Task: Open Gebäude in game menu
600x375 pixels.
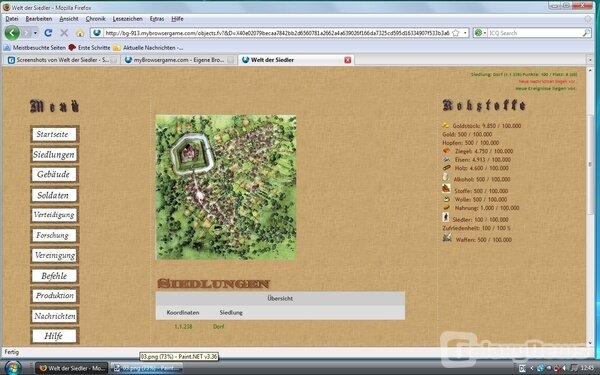Action: pyautogui.click(x=54, y=174)
